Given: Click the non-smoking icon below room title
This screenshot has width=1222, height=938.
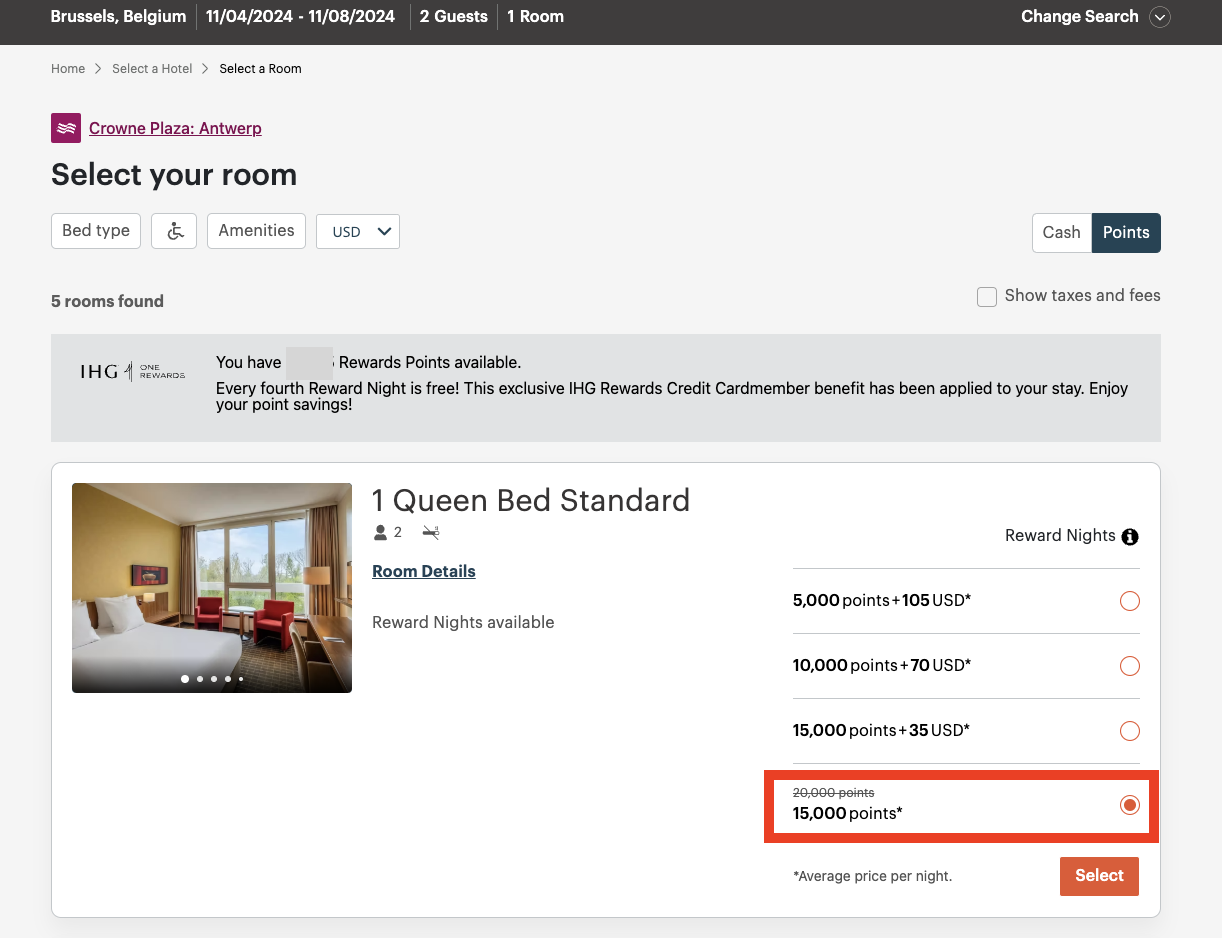Looking at the screenshot, I should coord(430,532).
